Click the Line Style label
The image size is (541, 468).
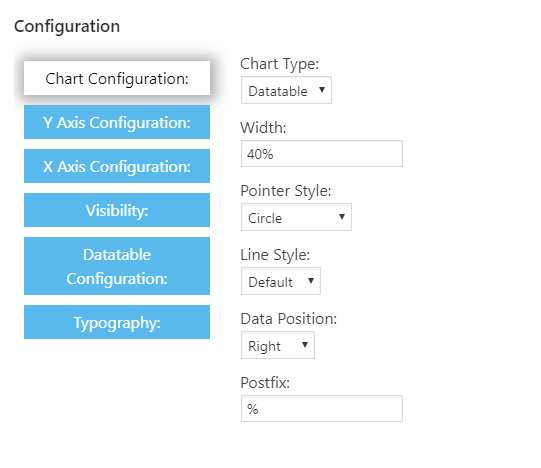click(275, 255)
